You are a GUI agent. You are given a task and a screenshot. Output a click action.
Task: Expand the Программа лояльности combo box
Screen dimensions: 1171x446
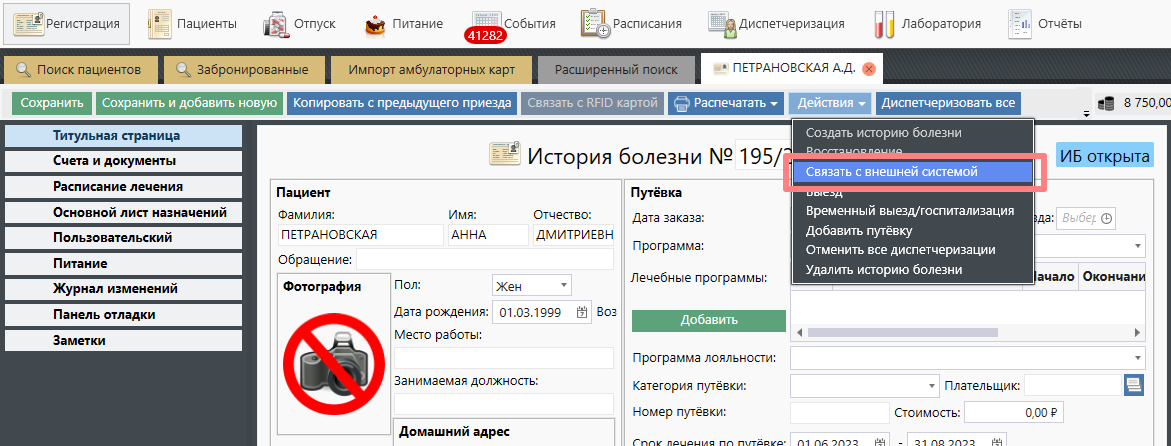point(1139,357)
